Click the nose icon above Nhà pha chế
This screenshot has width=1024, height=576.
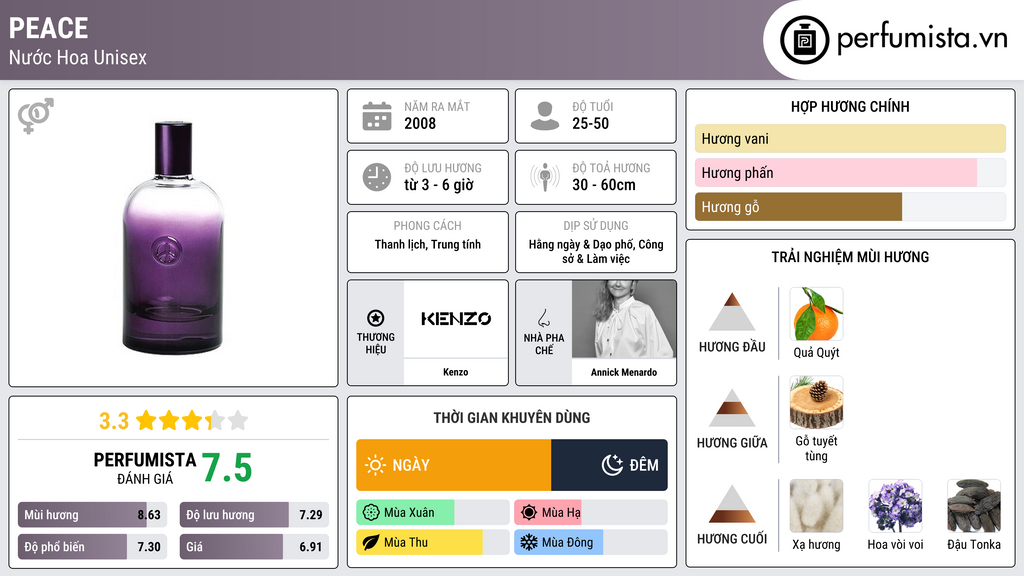(543, 318)
